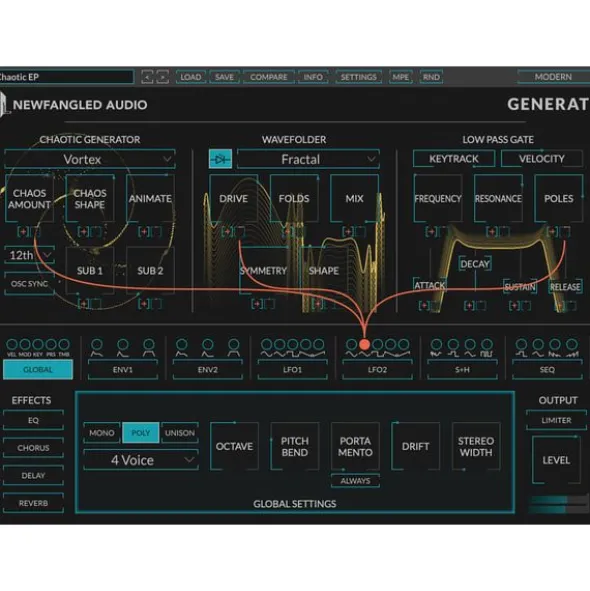Toggle the KEYTRACK button
Viewport: 590px width, 591px height.
tap(454, 159)
